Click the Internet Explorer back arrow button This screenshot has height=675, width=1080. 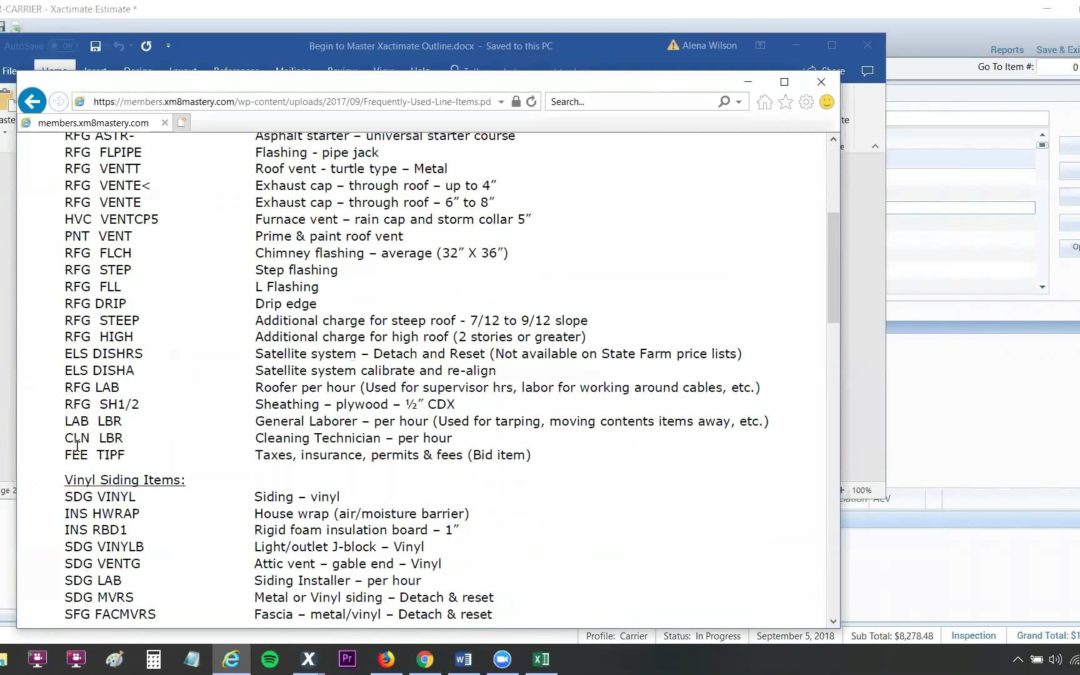coord(32,101)
